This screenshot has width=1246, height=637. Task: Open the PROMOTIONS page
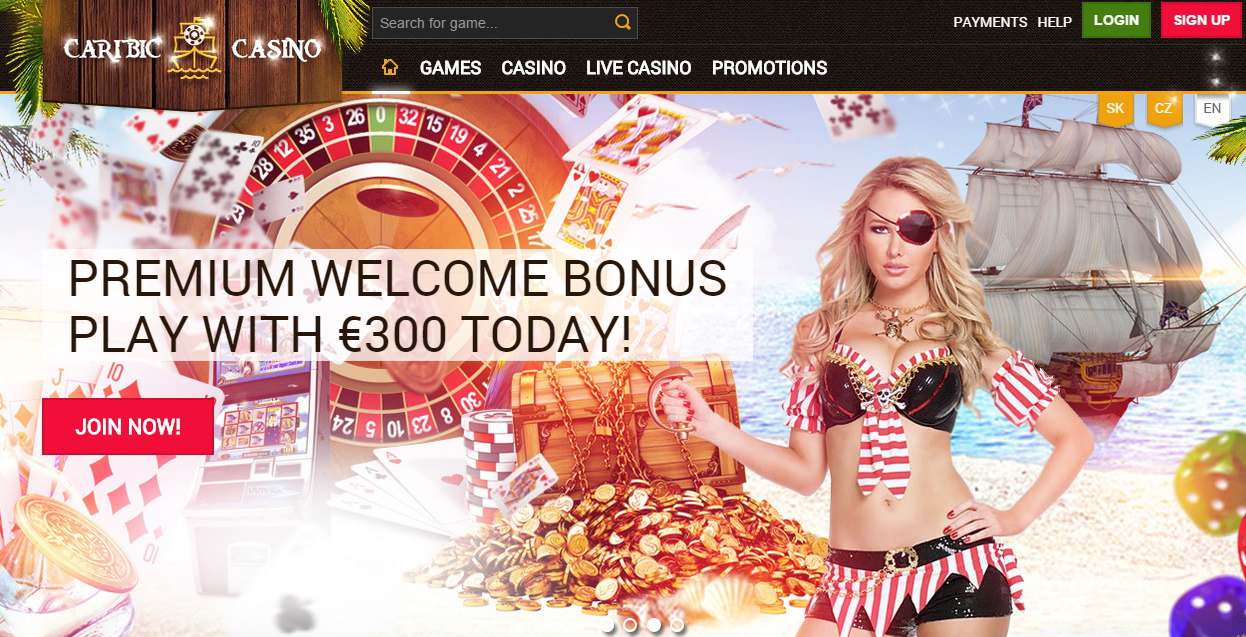(769, 68)
